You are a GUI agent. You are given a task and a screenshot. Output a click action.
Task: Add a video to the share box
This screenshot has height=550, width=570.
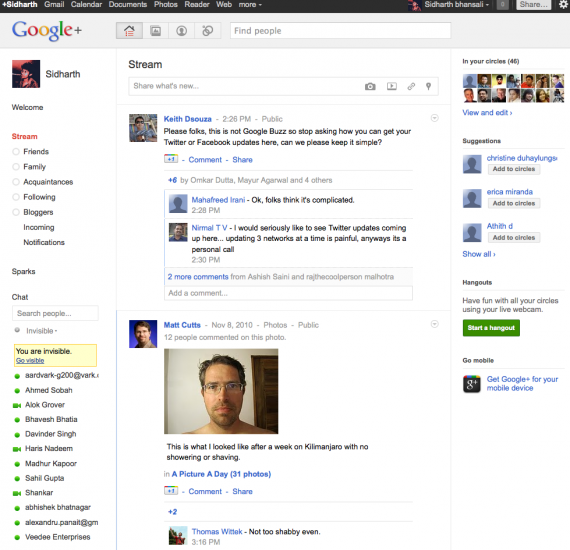392,86
